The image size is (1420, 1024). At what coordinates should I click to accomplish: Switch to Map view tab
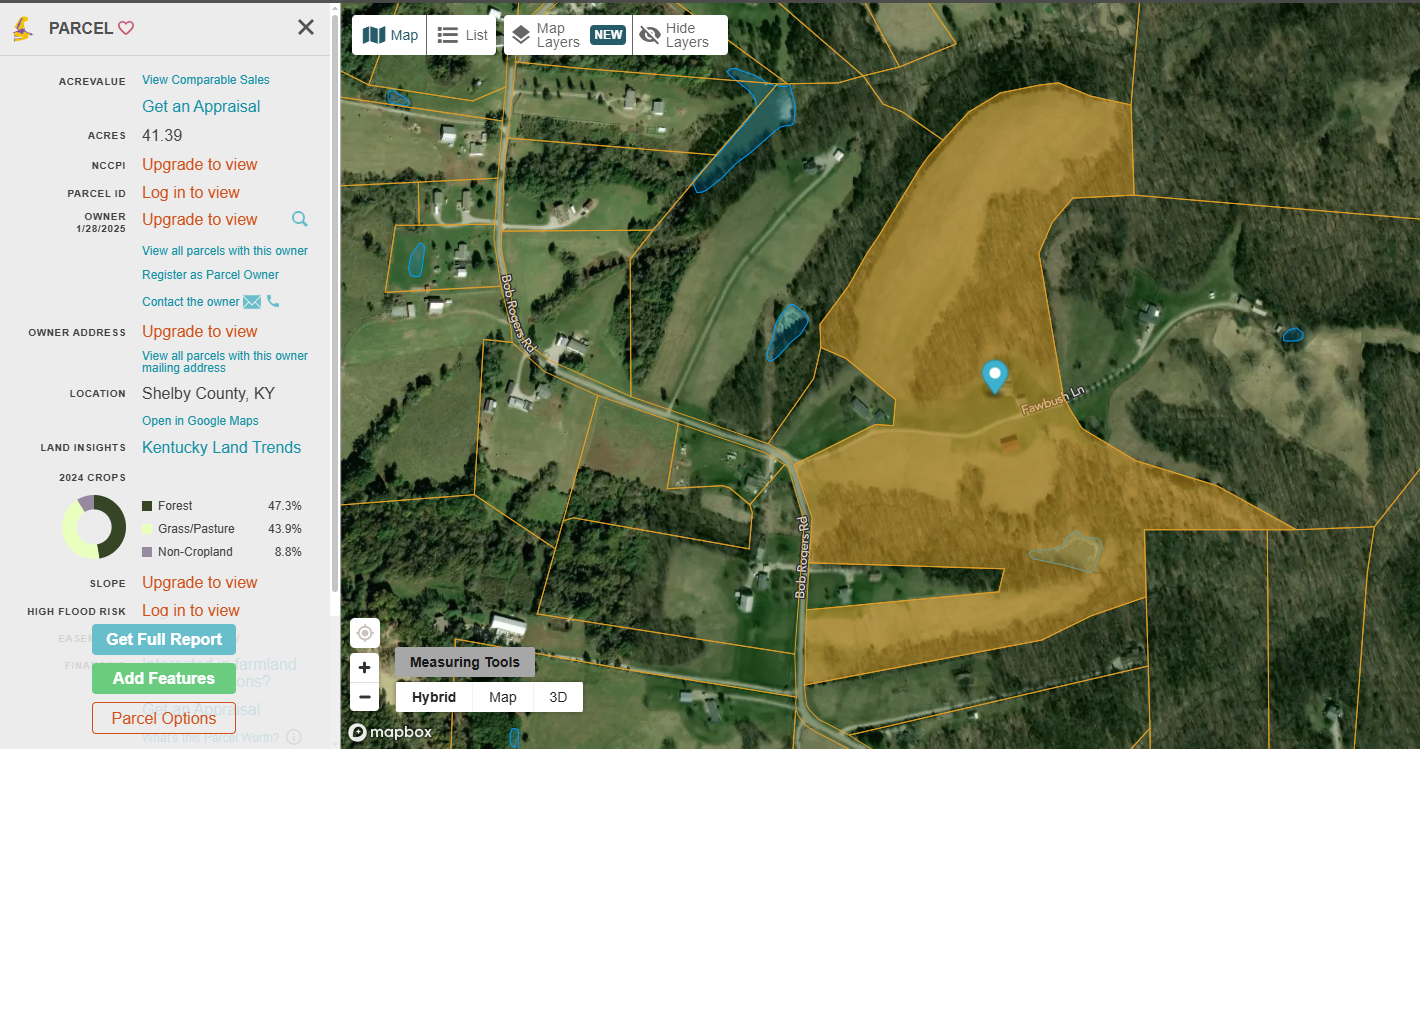(x=390, y=35)
